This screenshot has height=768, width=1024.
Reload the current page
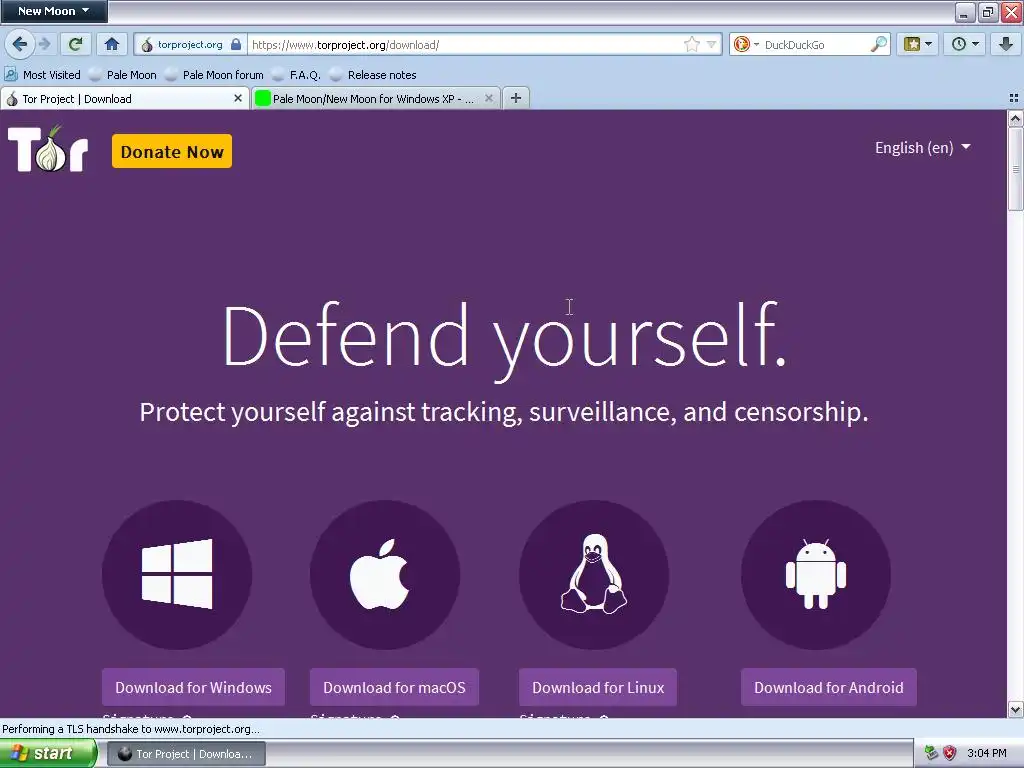tap(76, 44)
